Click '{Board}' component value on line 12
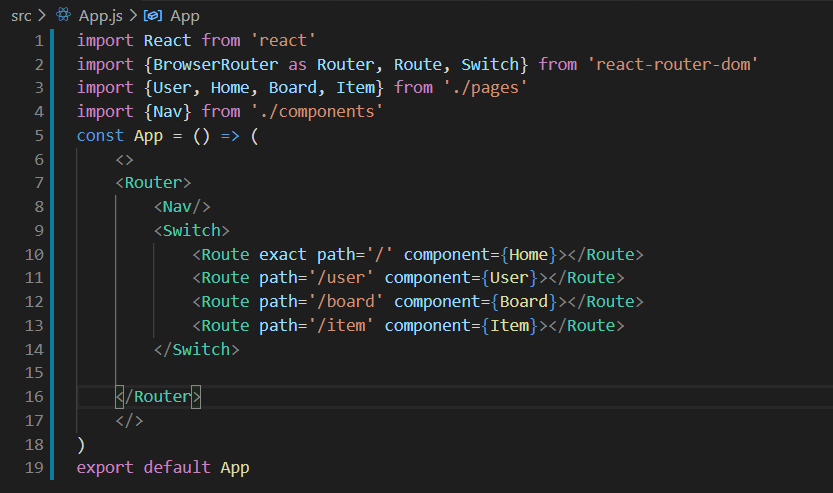Screen dimensions: 833x493 click(x=524, y=302)
